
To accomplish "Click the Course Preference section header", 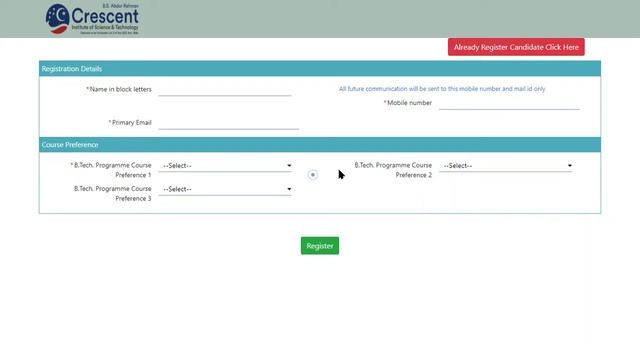I will [x=320, y=145].
